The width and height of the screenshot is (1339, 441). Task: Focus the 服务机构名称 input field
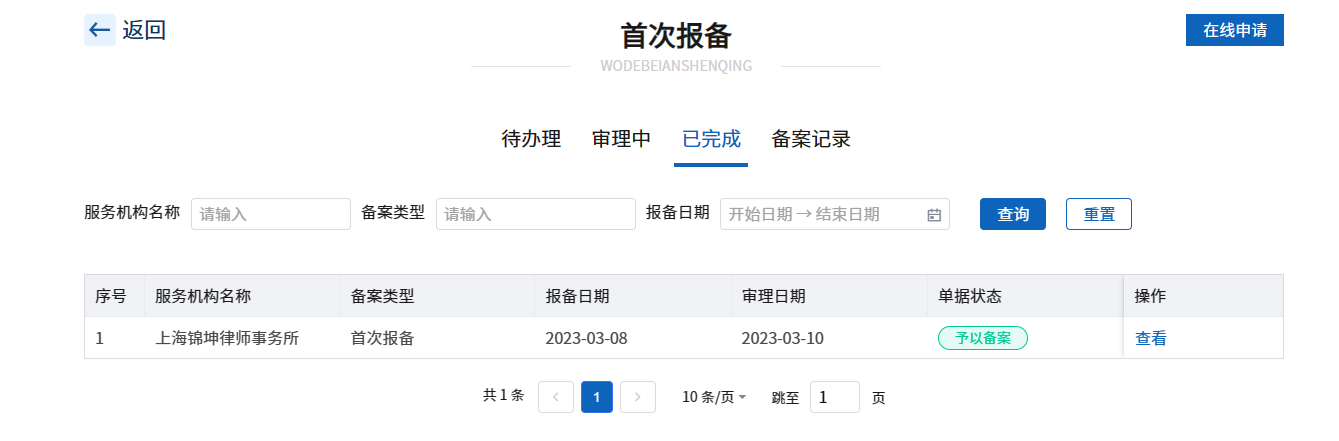coord(271,214)
